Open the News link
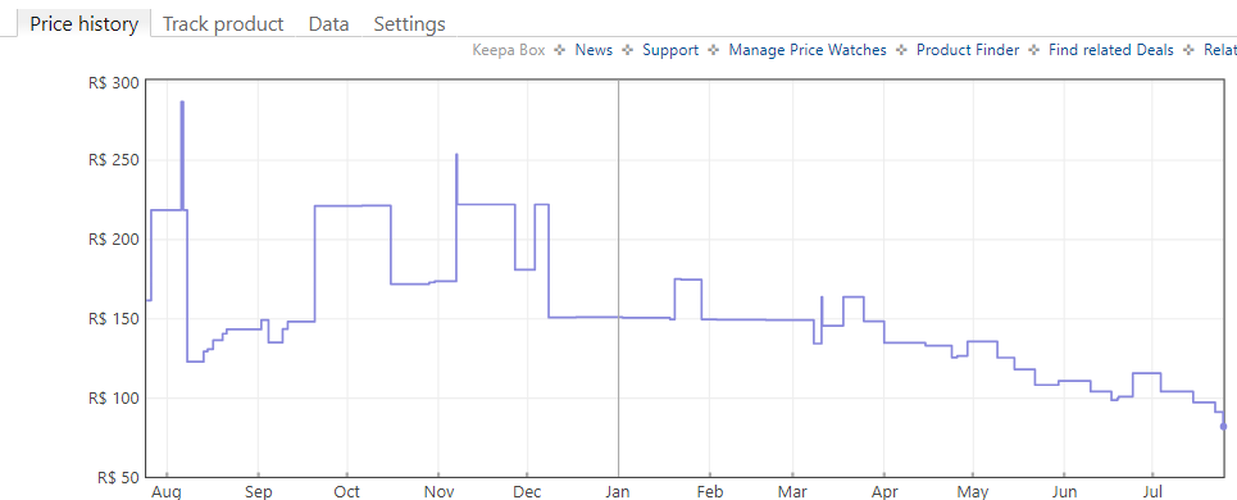 [593, 50]
